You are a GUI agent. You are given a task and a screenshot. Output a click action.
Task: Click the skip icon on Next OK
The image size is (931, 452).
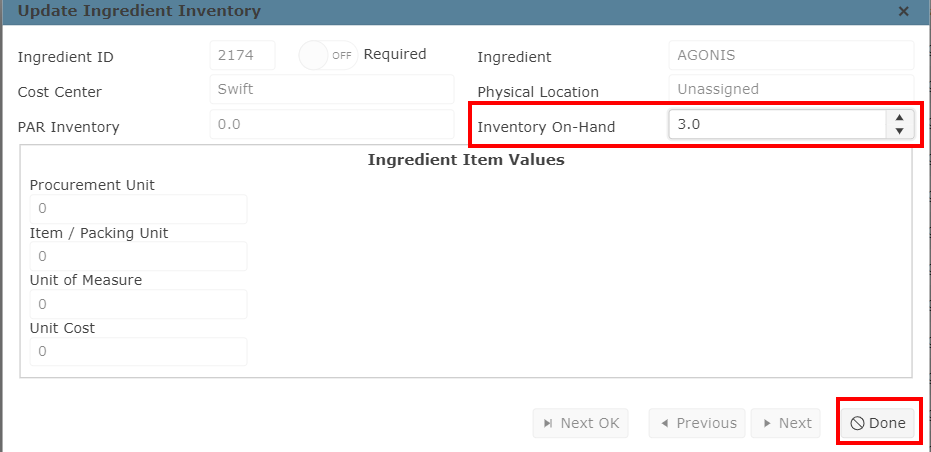click(x=547, y=423)
